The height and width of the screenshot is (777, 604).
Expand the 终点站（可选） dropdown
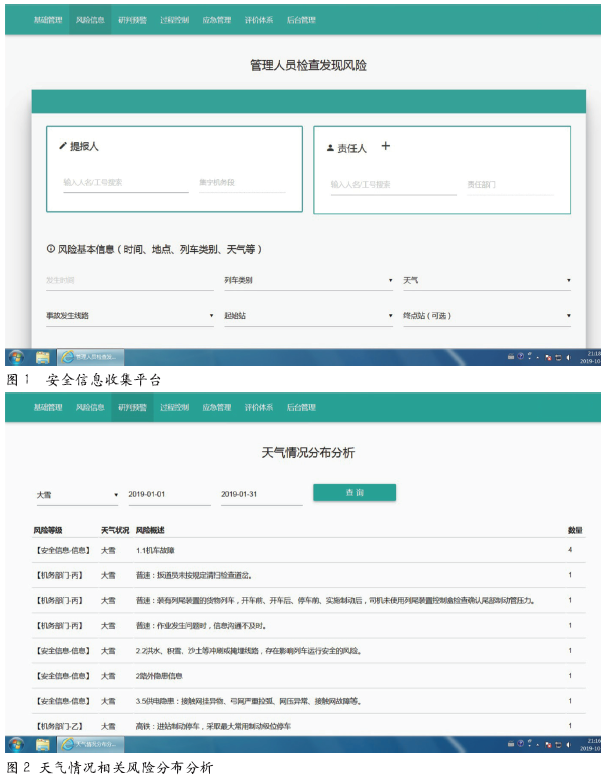(486, 315)
